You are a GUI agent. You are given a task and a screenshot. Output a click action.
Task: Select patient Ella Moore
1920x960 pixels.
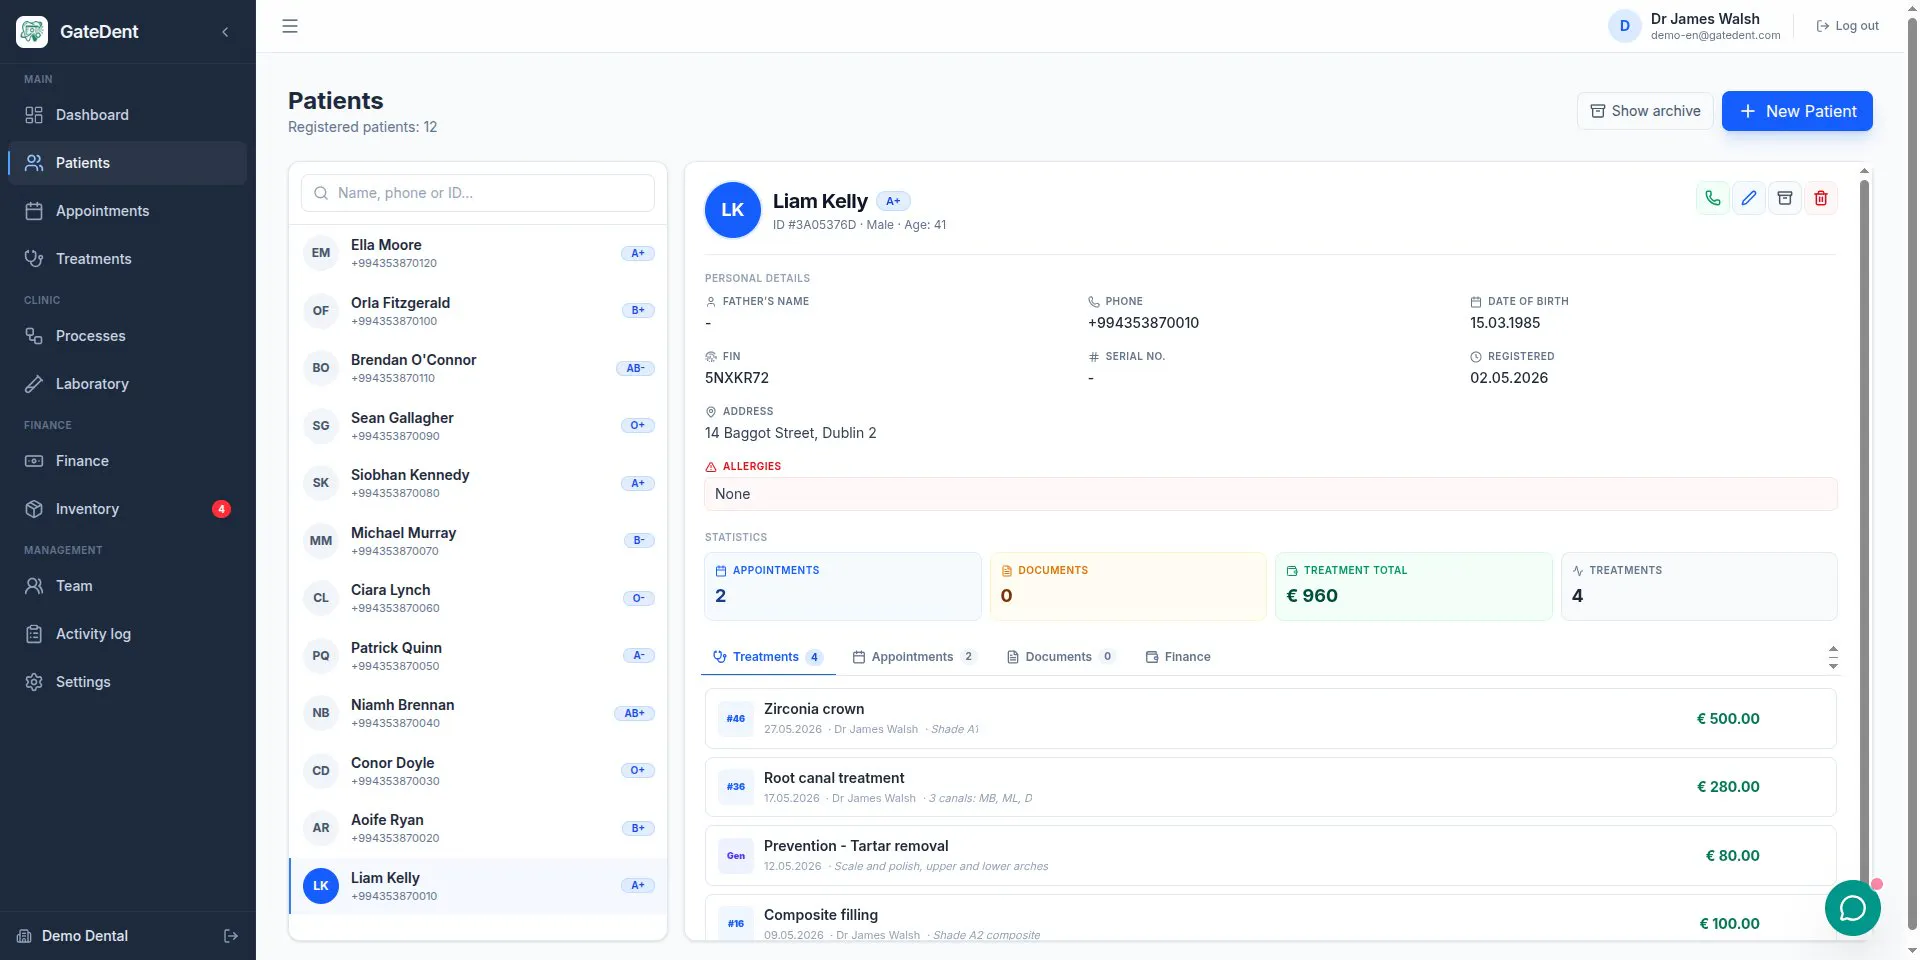(x=478, y=253)
